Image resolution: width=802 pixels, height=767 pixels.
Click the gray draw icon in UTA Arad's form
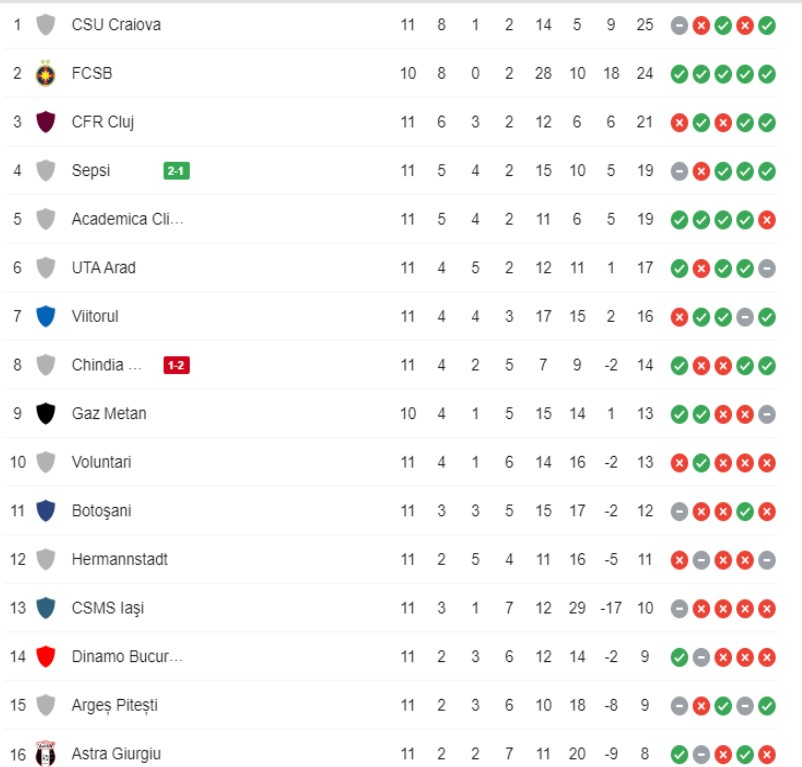click(767, 268)
